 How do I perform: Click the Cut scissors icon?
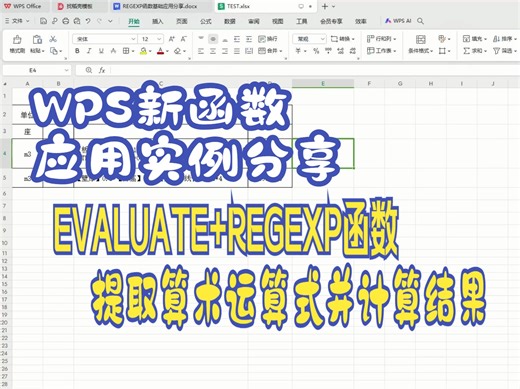(53, 39)
